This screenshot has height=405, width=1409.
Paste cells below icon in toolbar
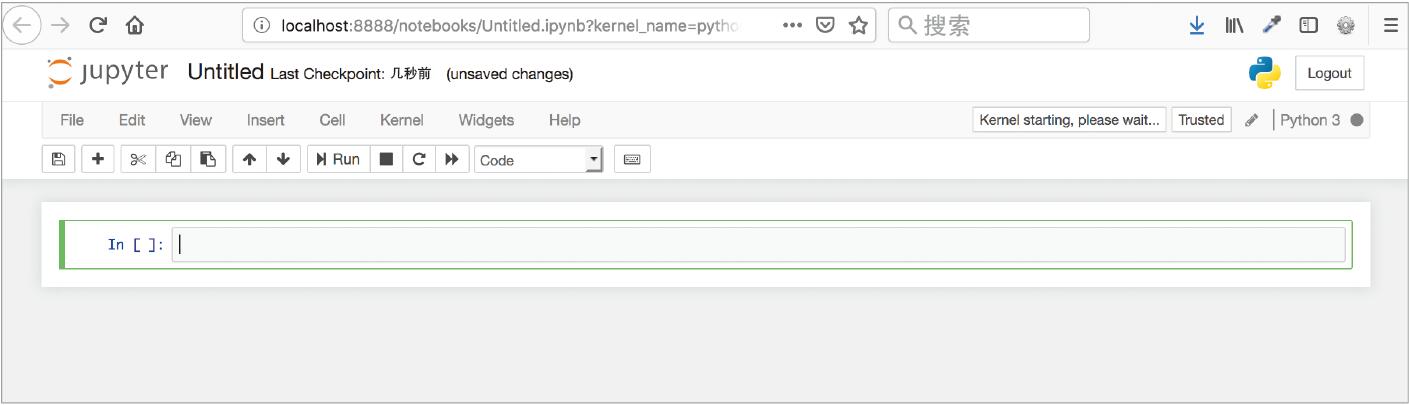(x=208, y=159)
